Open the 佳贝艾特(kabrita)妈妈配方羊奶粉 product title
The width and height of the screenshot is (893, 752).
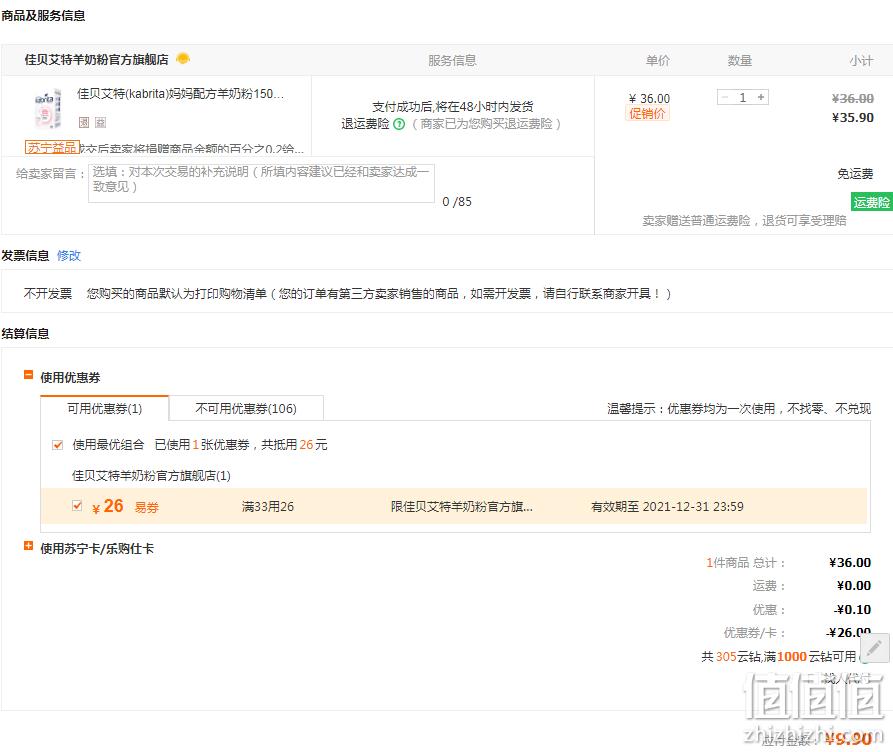click(x=180, y=94)
